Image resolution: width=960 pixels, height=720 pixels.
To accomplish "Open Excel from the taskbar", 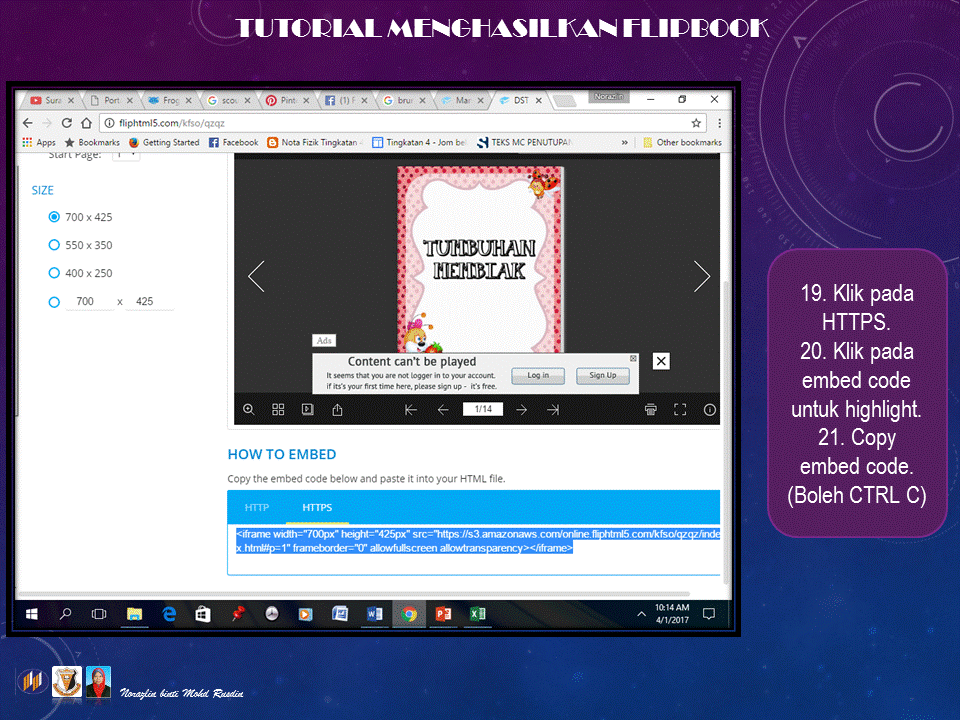I will (478, 614).
